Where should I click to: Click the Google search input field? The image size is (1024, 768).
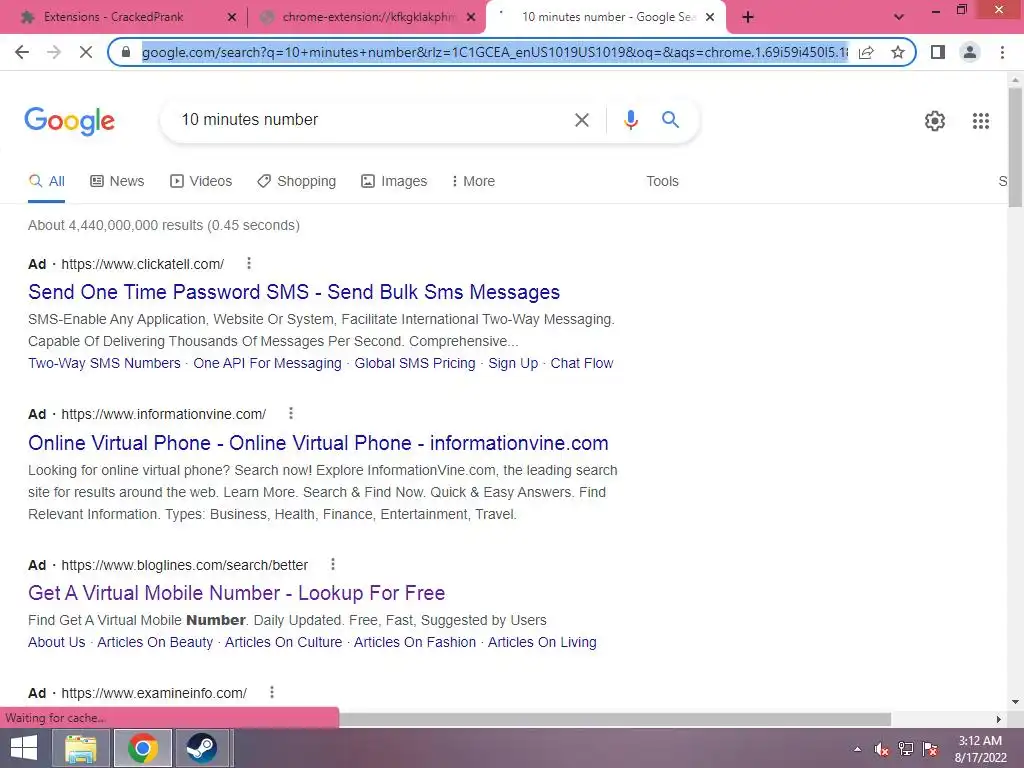tap(372, 120)
